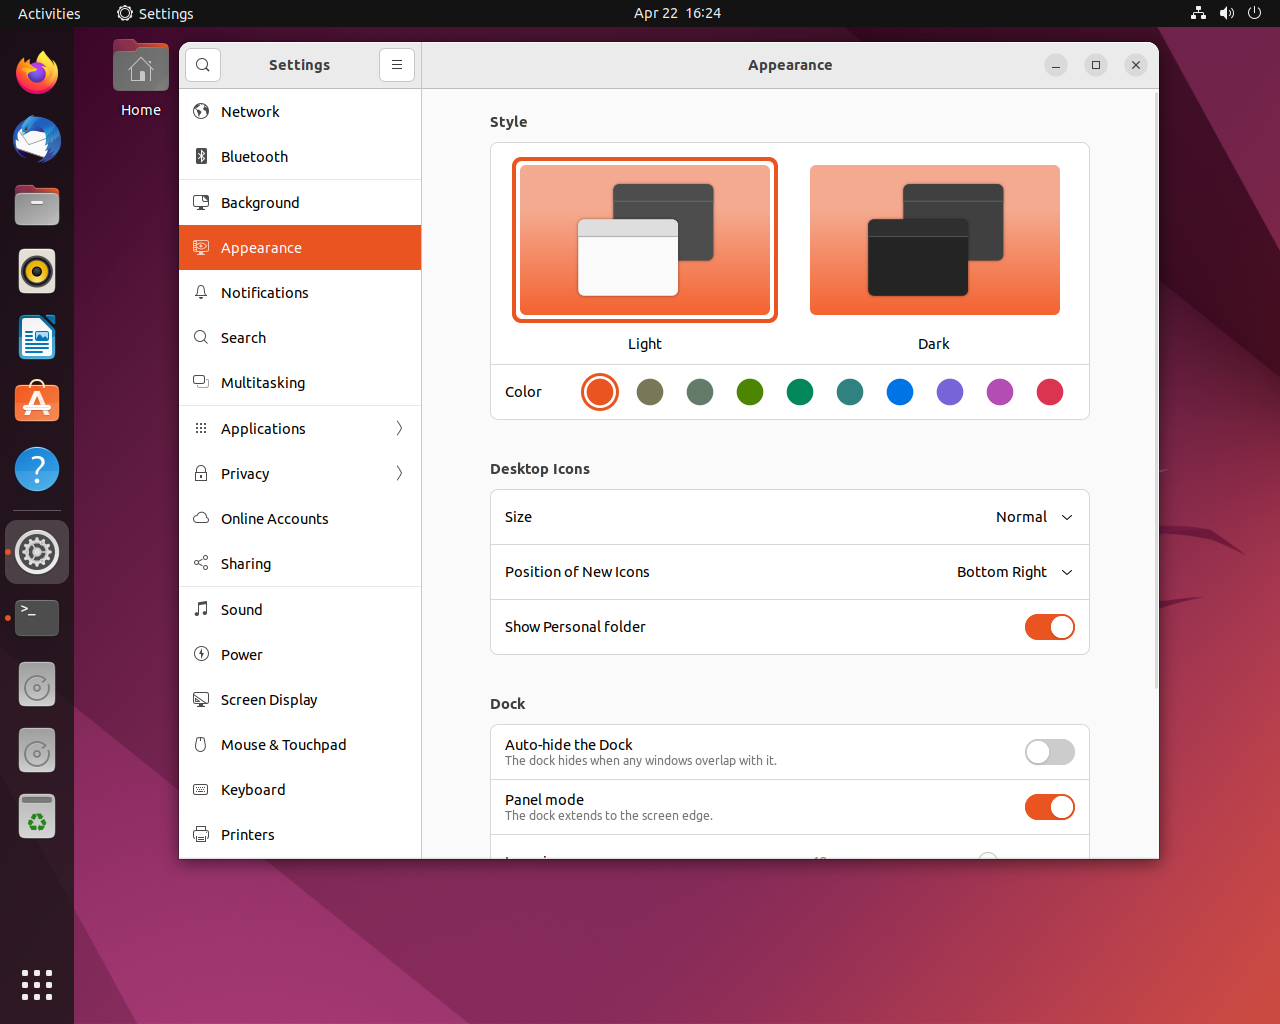Open the clock showing Apr 22 16:24
1280x1024 pixels.
(x=677, y=13)
